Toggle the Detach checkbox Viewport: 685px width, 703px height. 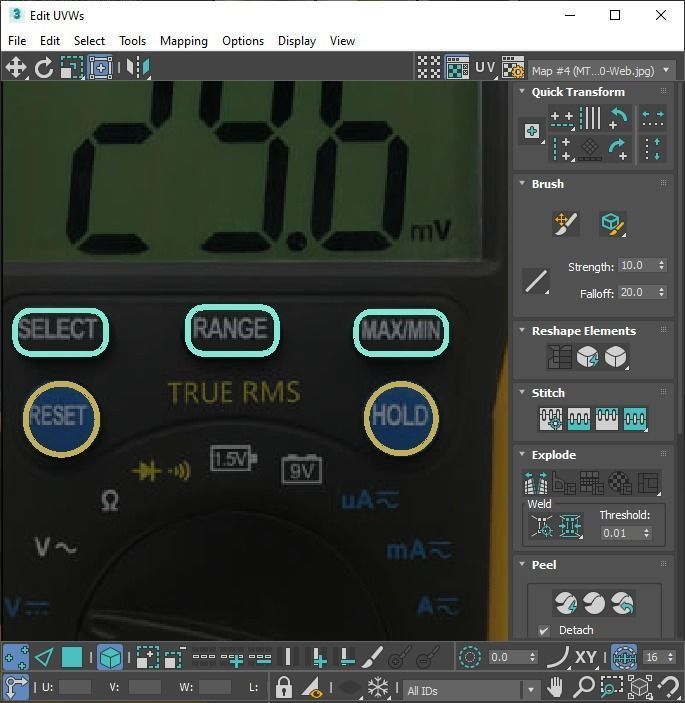[x=544, y=630]
